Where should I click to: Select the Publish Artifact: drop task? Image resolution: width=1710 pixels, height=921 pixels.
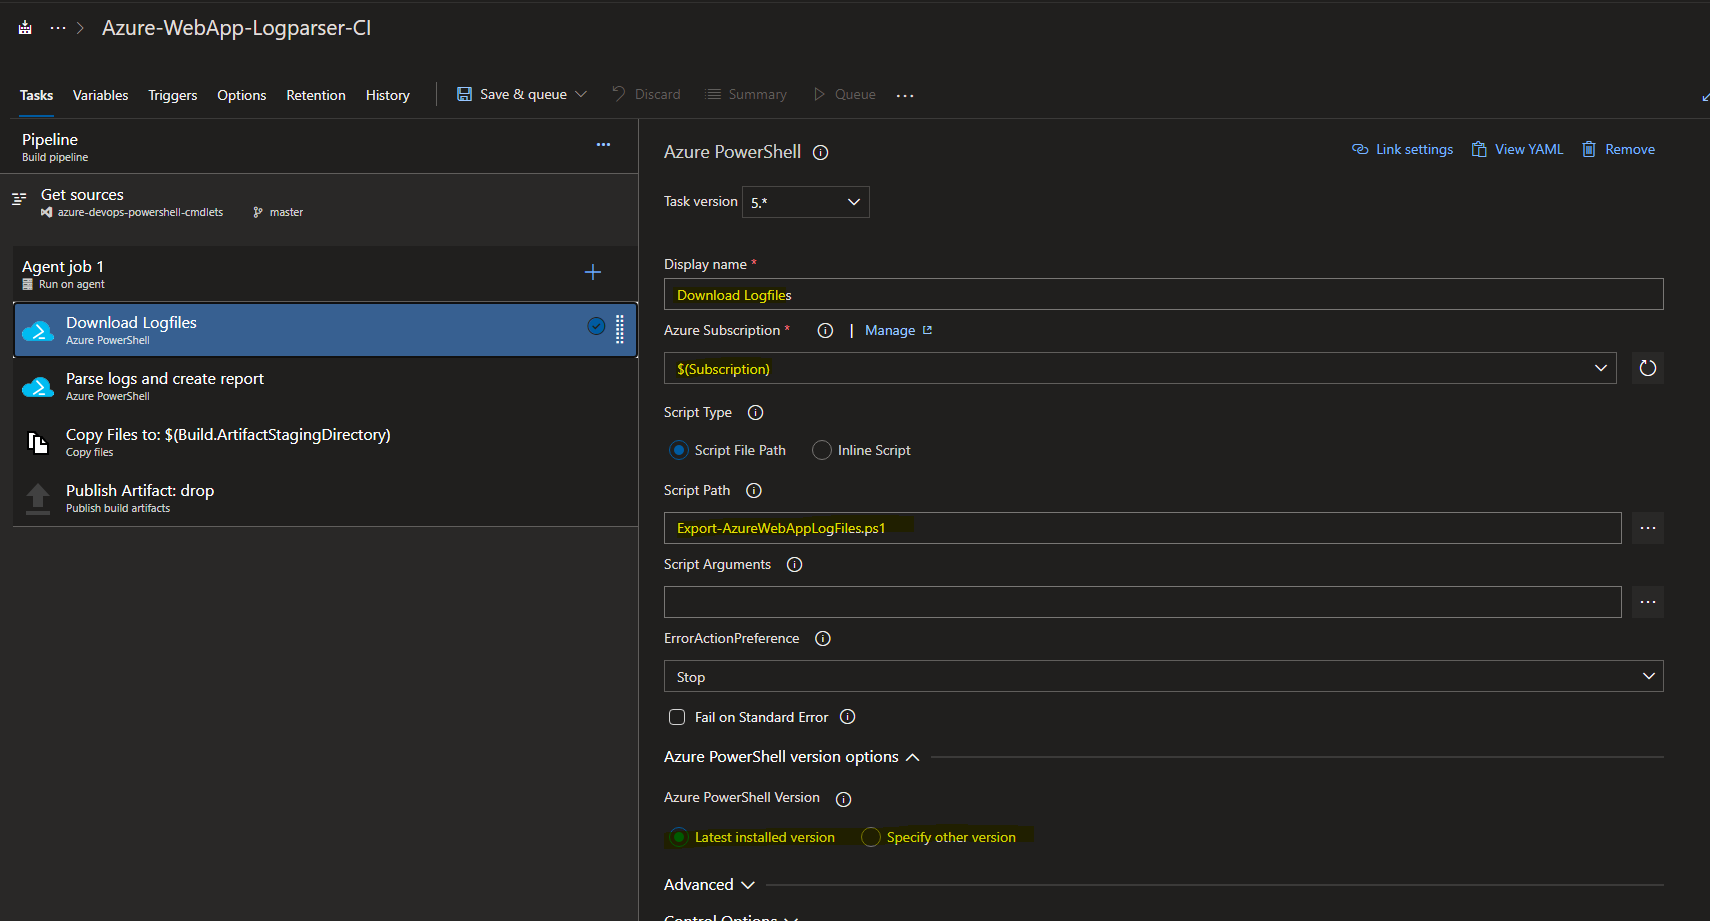pos(325,498)
